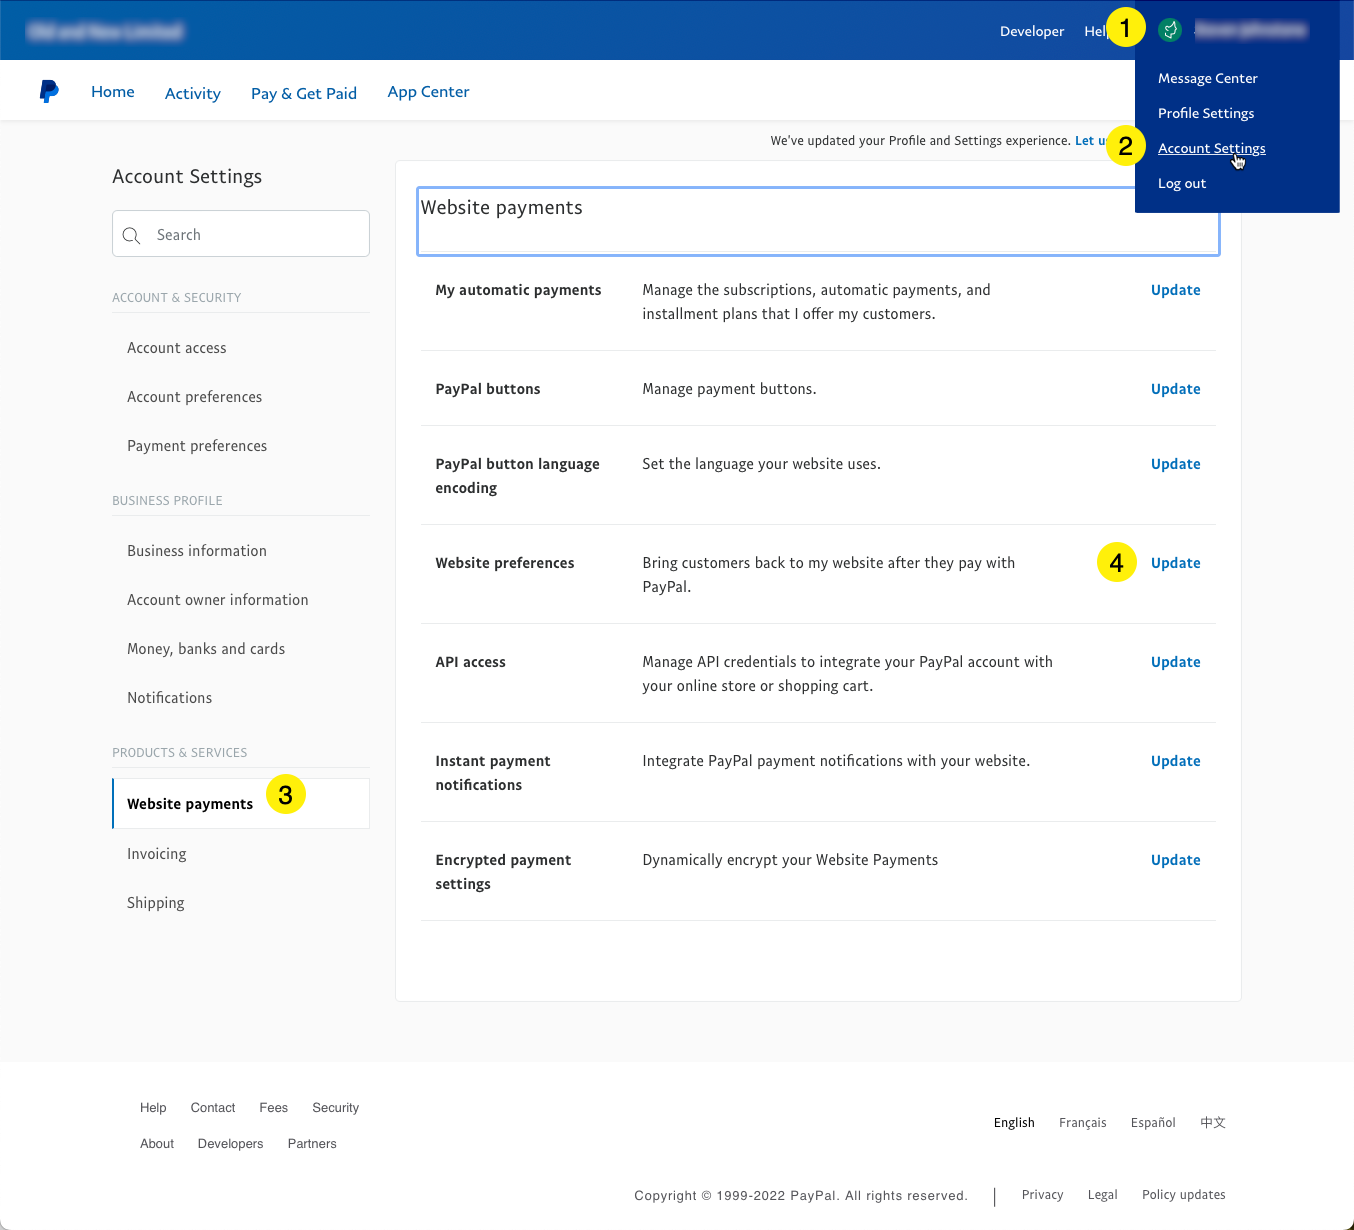The height and width of the screenshot is (1230, 1354).
Task: Switch language to Français
Action: 1083,1123
